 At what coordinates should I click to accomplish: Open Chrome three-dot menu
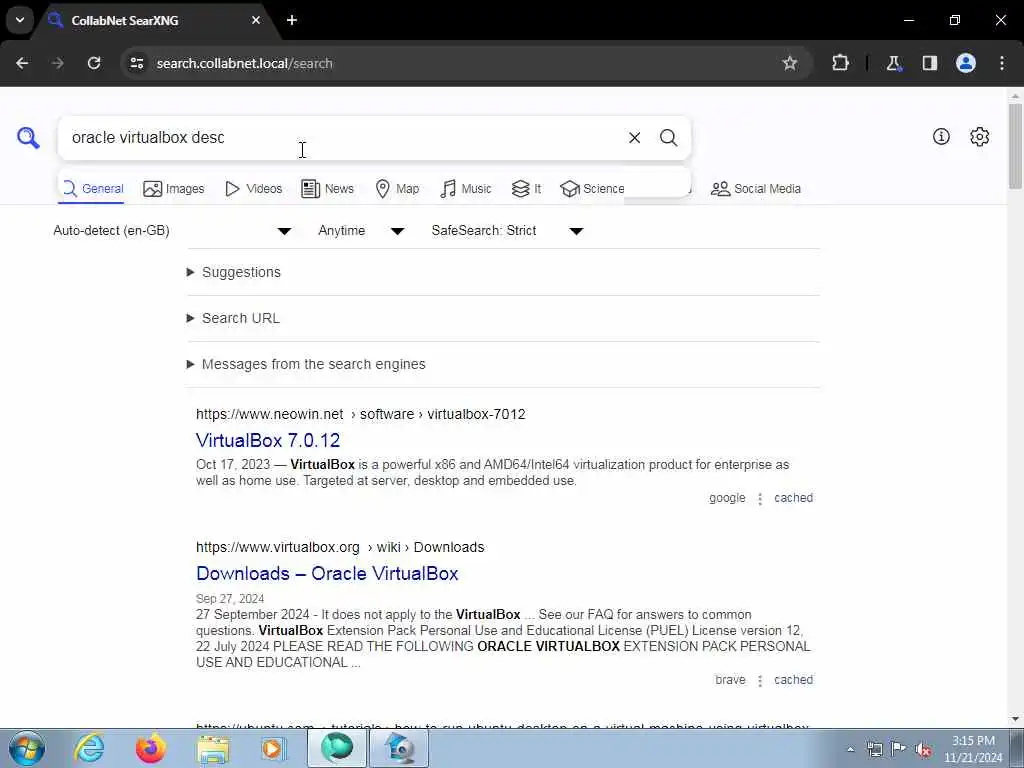1002,63
